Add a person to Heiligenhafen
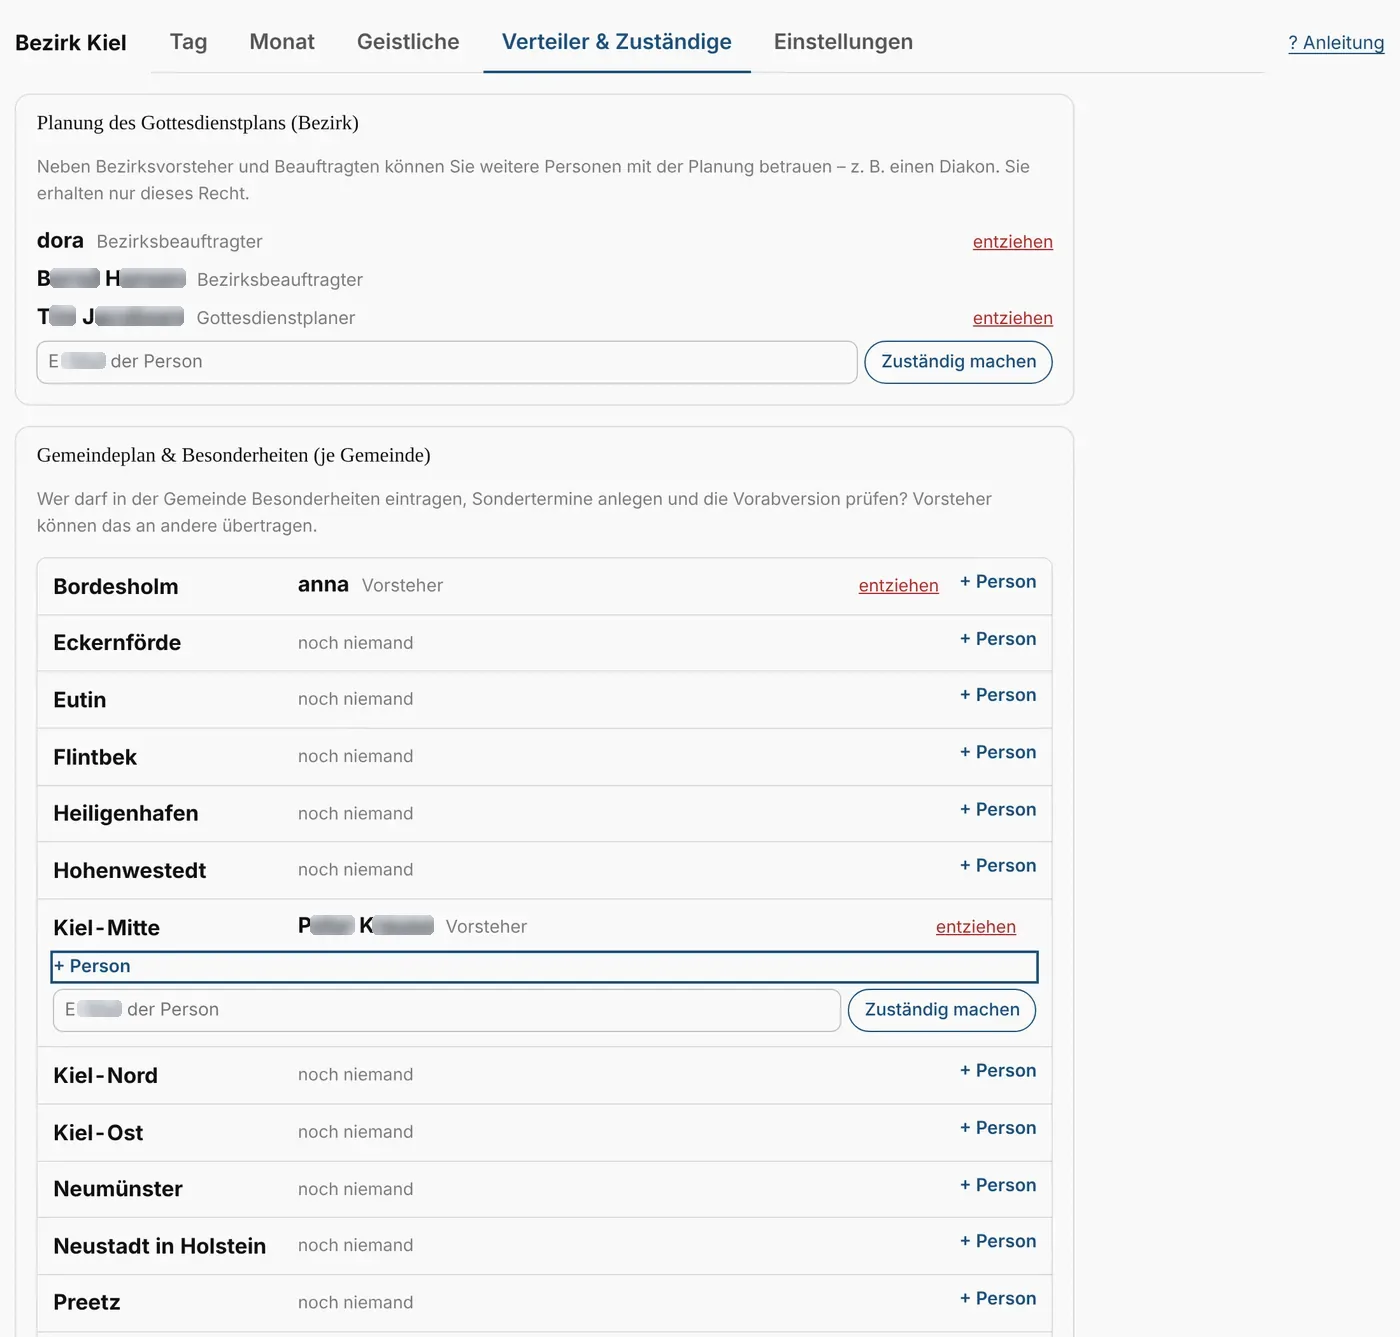The image size is (1400, 1337). tap(998, 810)
